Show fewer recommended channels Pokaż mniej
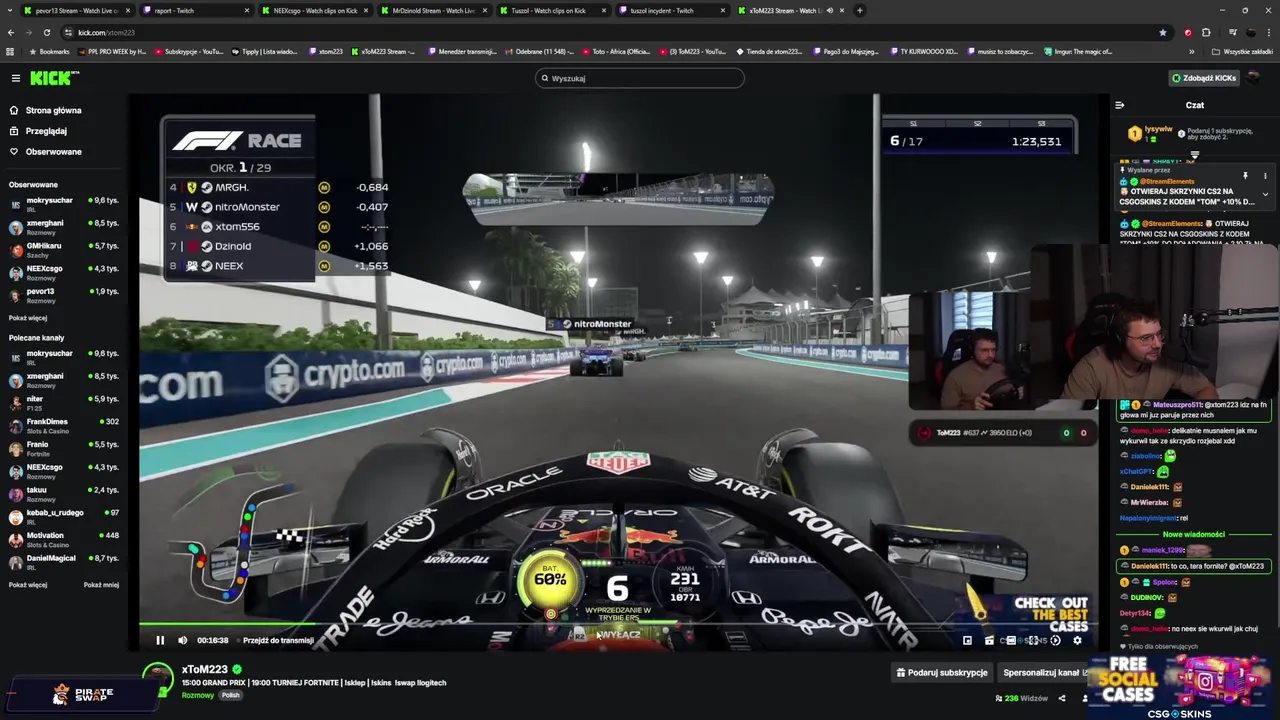This screenshot has width=1280, height=720. click(101, 585)
